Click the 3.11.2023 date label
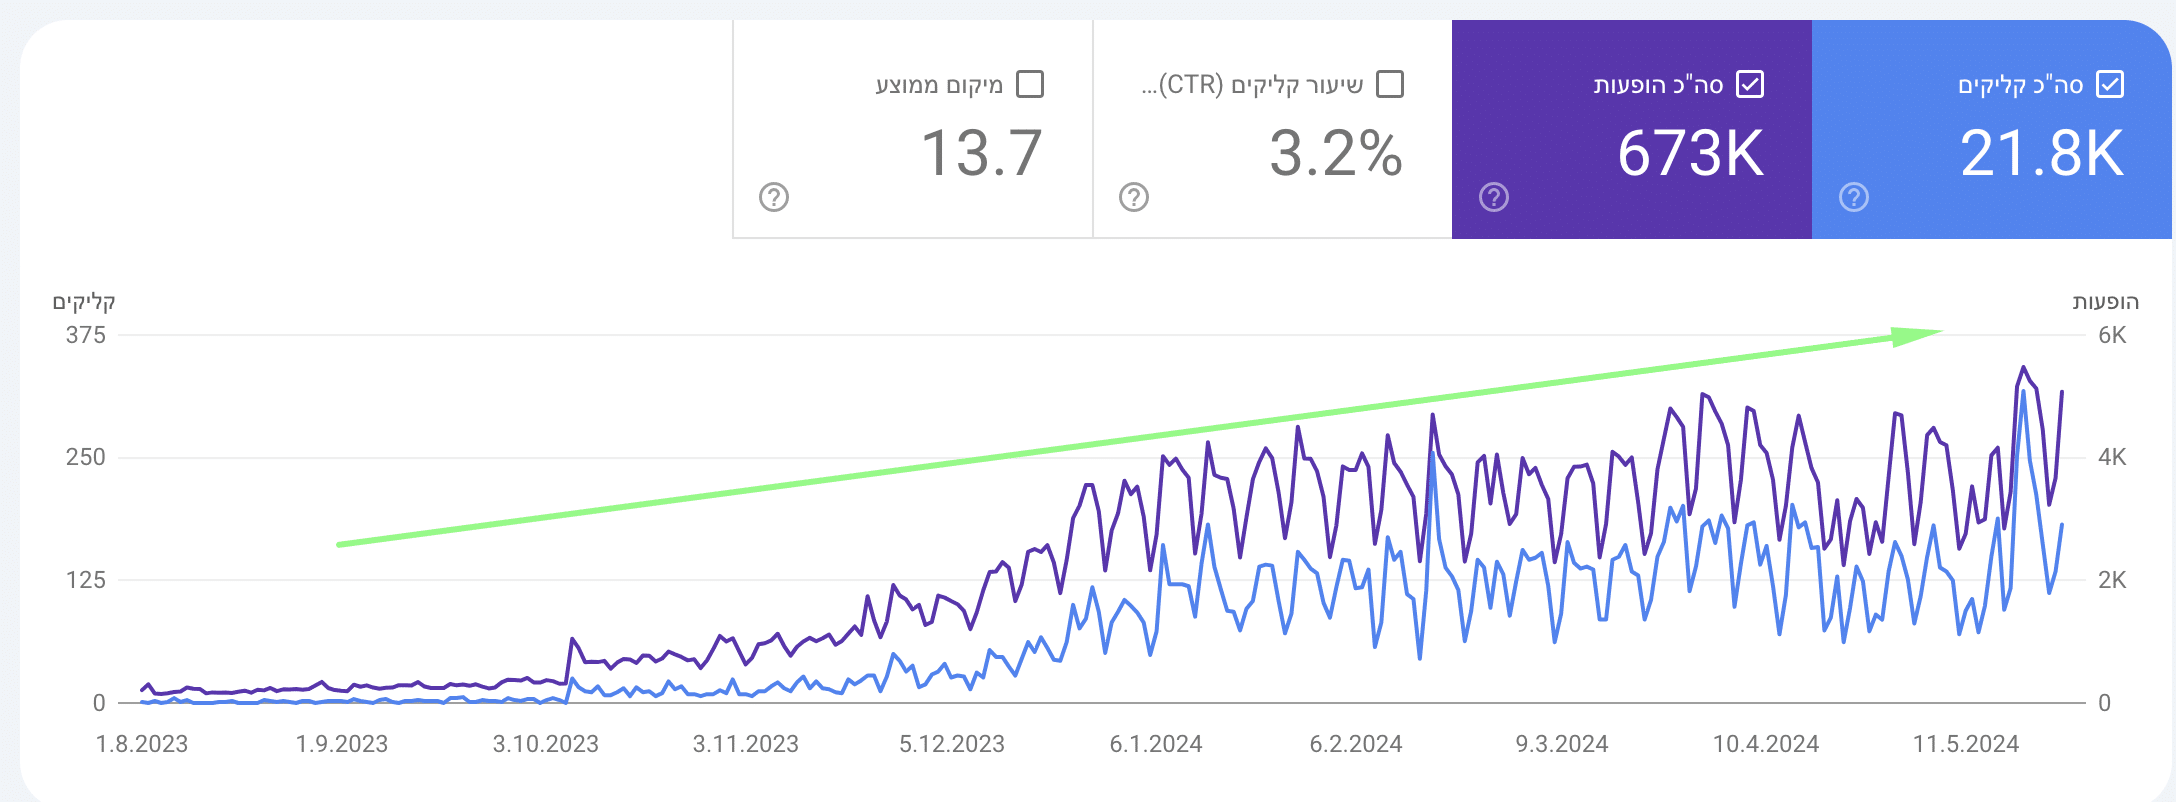 746,744
